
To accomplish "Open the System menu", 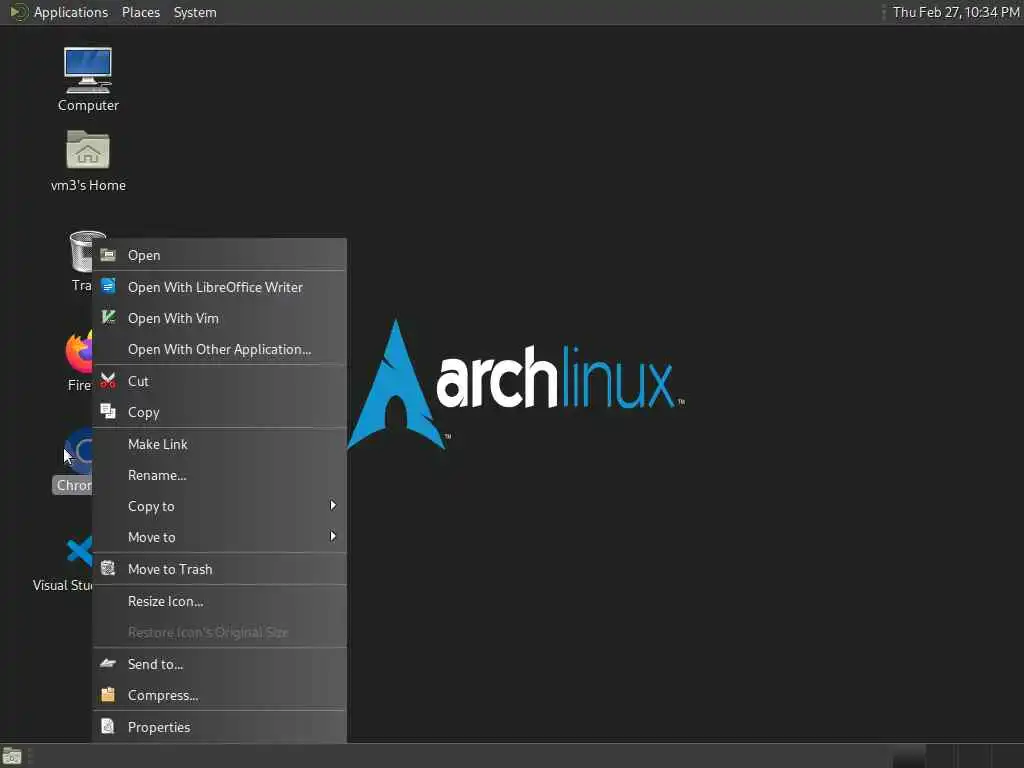I will pyautogui.click(x=195, y=12).
